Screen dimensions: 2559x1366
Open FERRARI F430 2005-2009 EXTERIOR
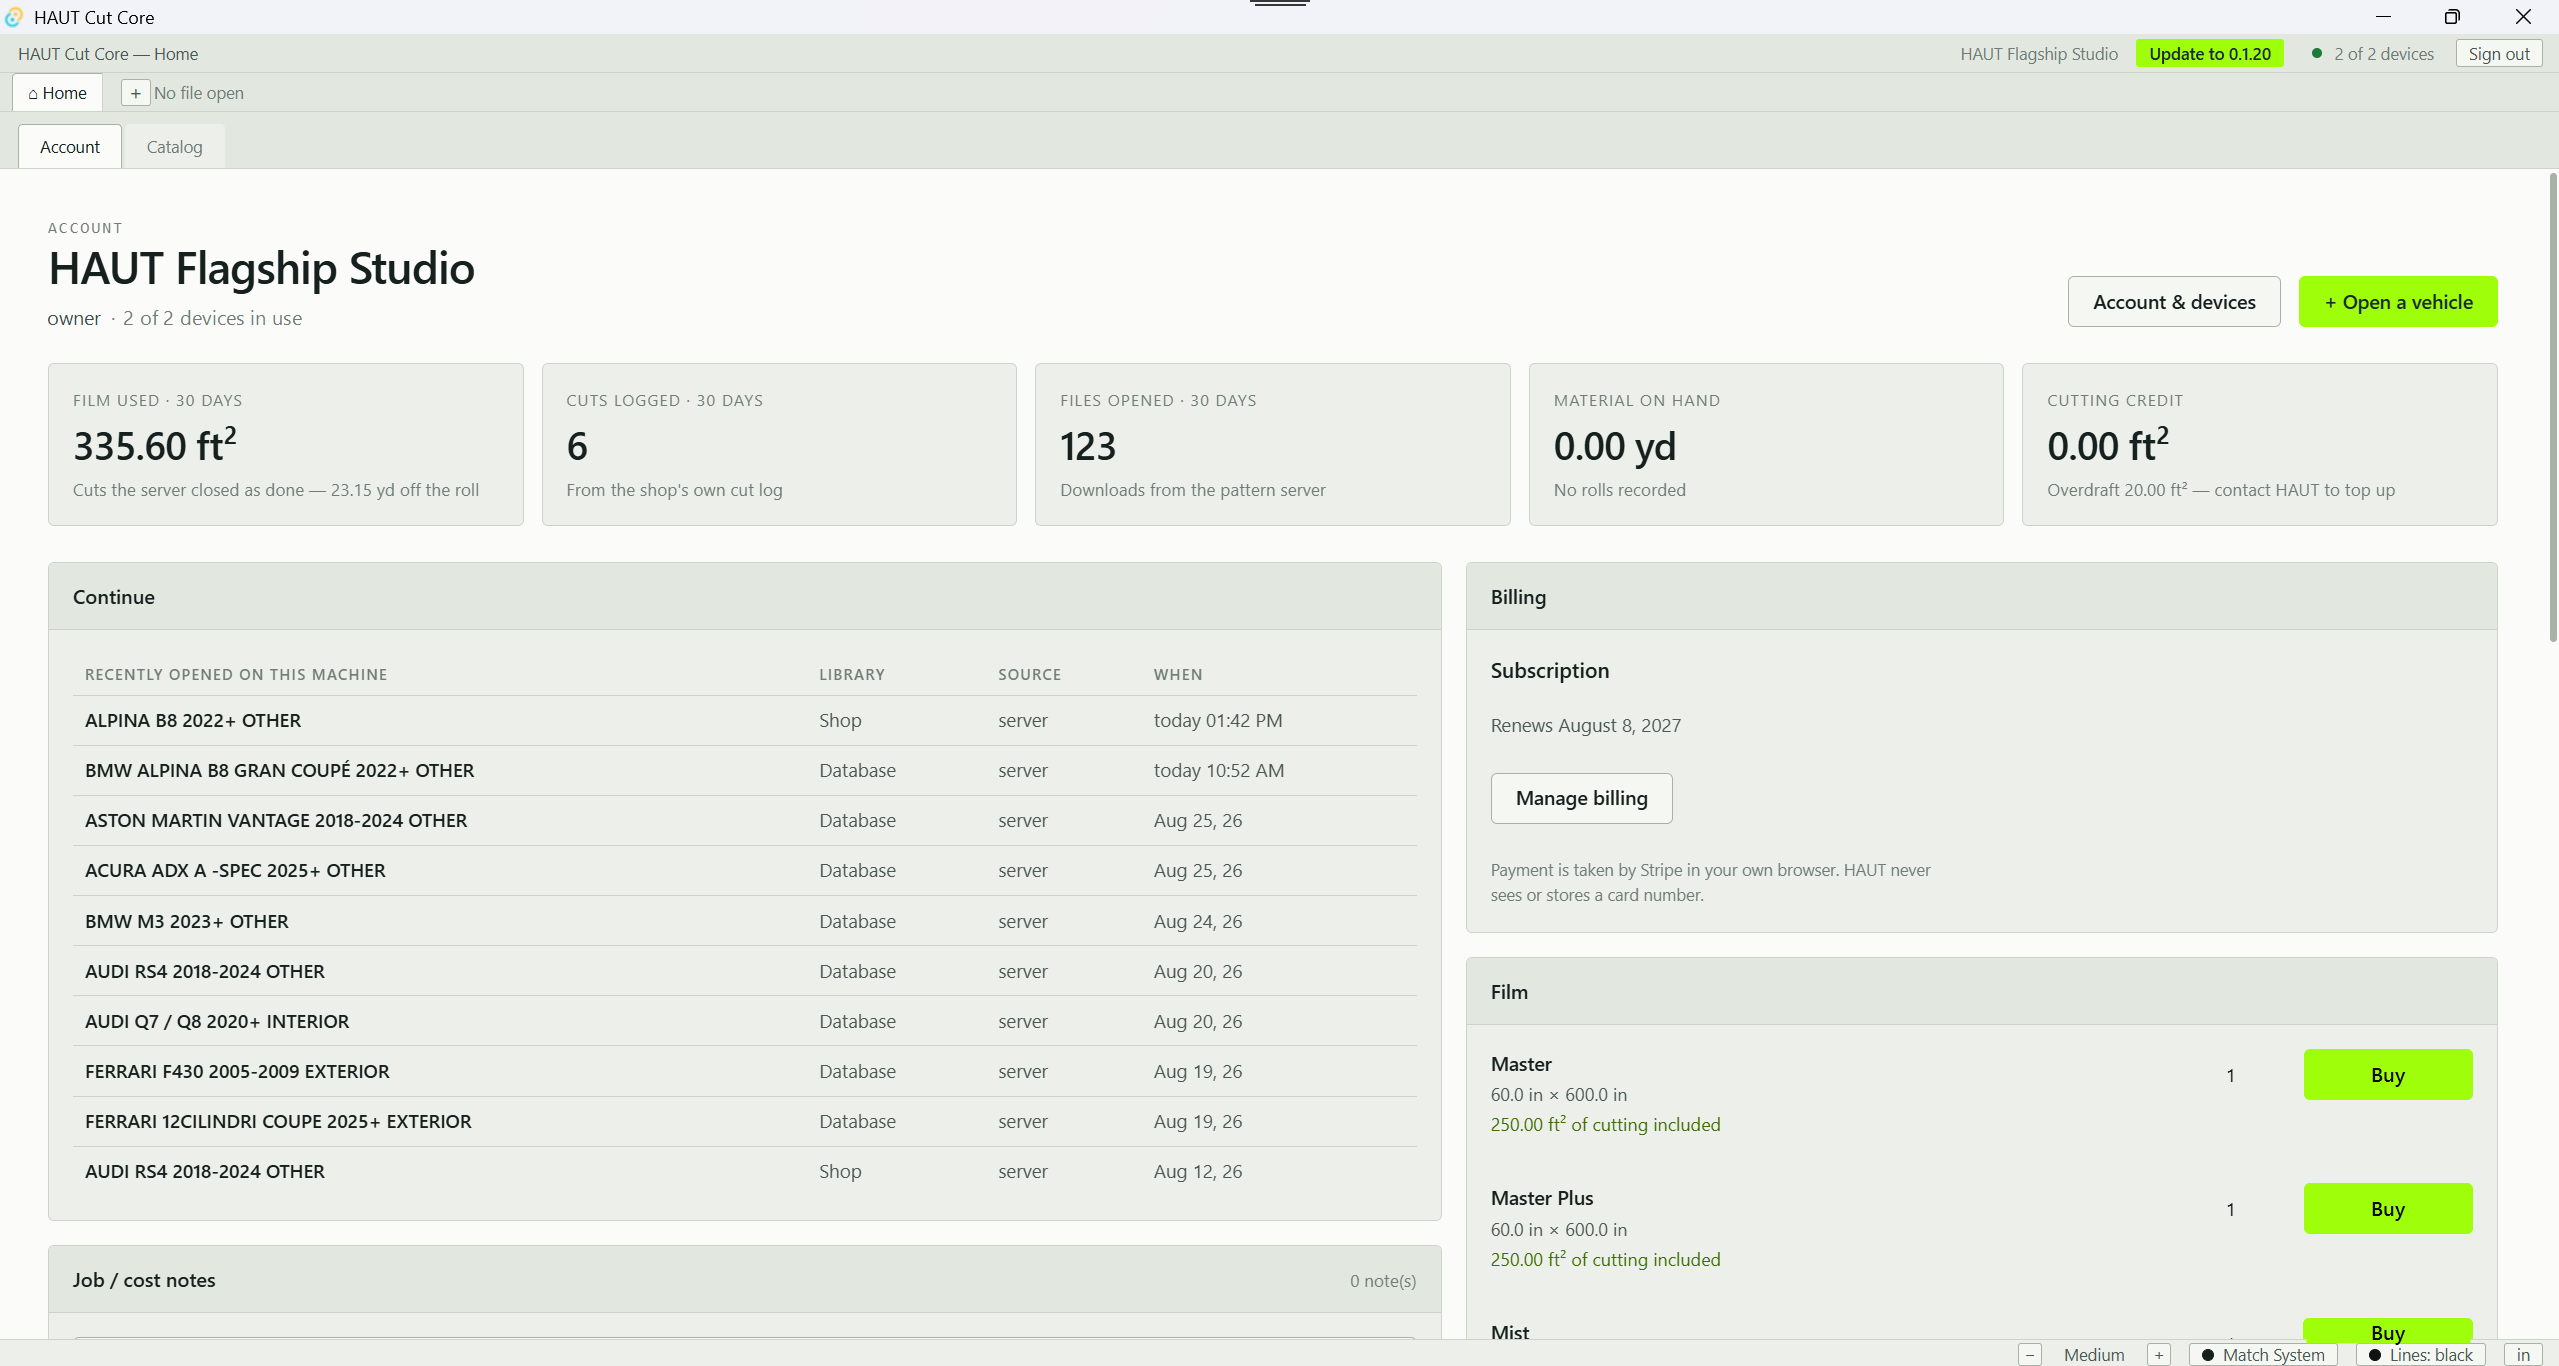745,1072
